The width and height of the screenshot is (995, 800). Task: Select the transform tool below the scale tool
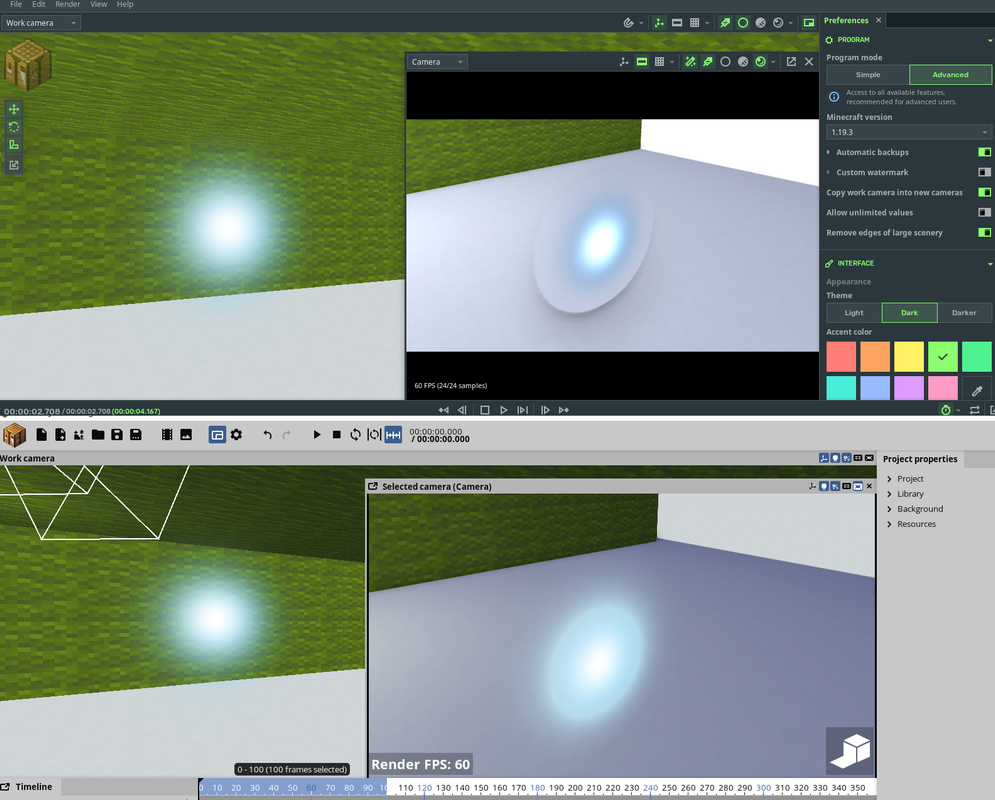tap(14, 165)
